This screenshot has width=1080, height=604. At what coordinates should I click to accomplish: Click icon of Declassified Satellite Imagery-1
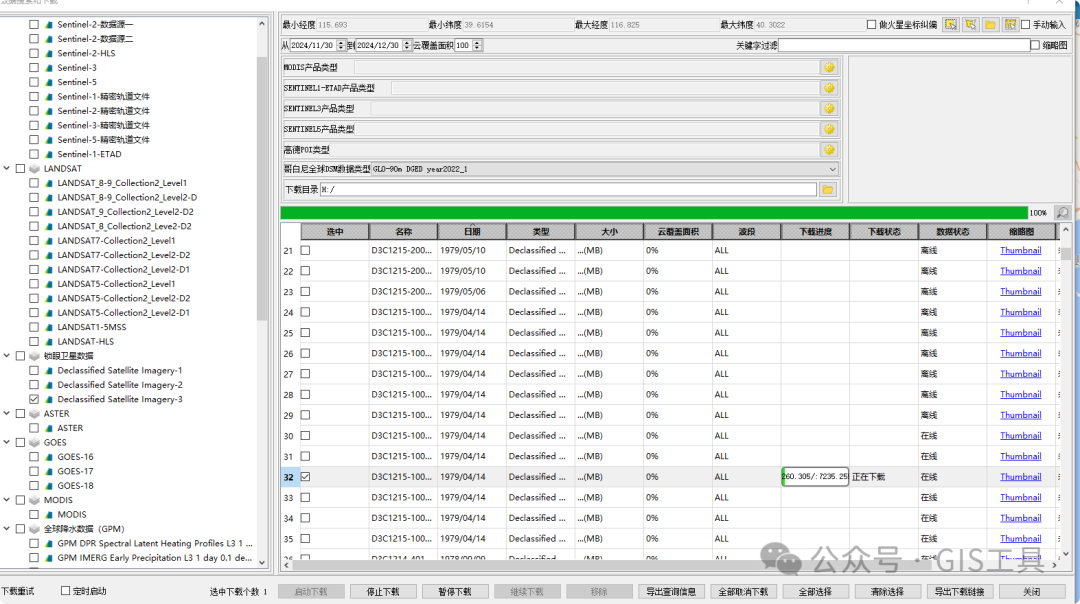point(49,371)
